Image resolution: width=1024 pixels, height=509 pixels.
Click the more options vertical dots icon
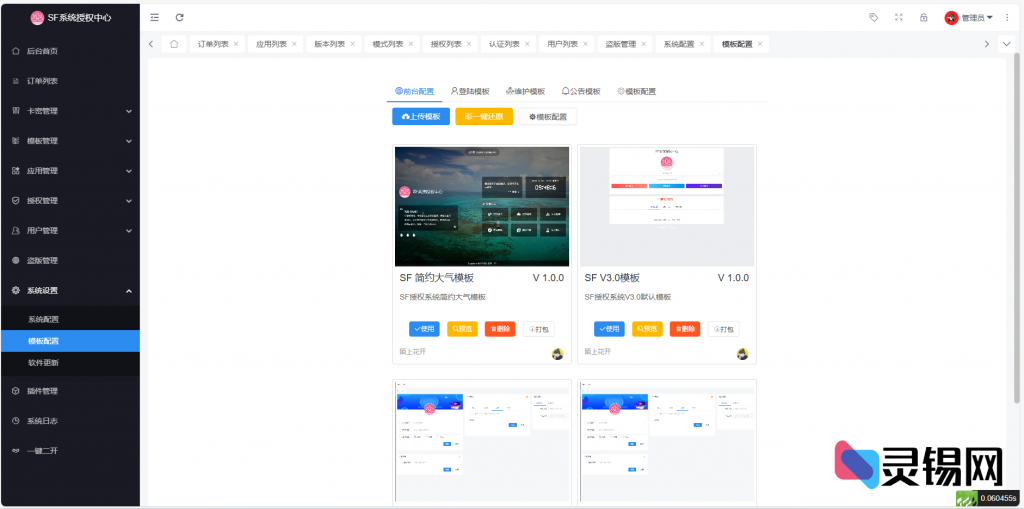coord(1006,17)
